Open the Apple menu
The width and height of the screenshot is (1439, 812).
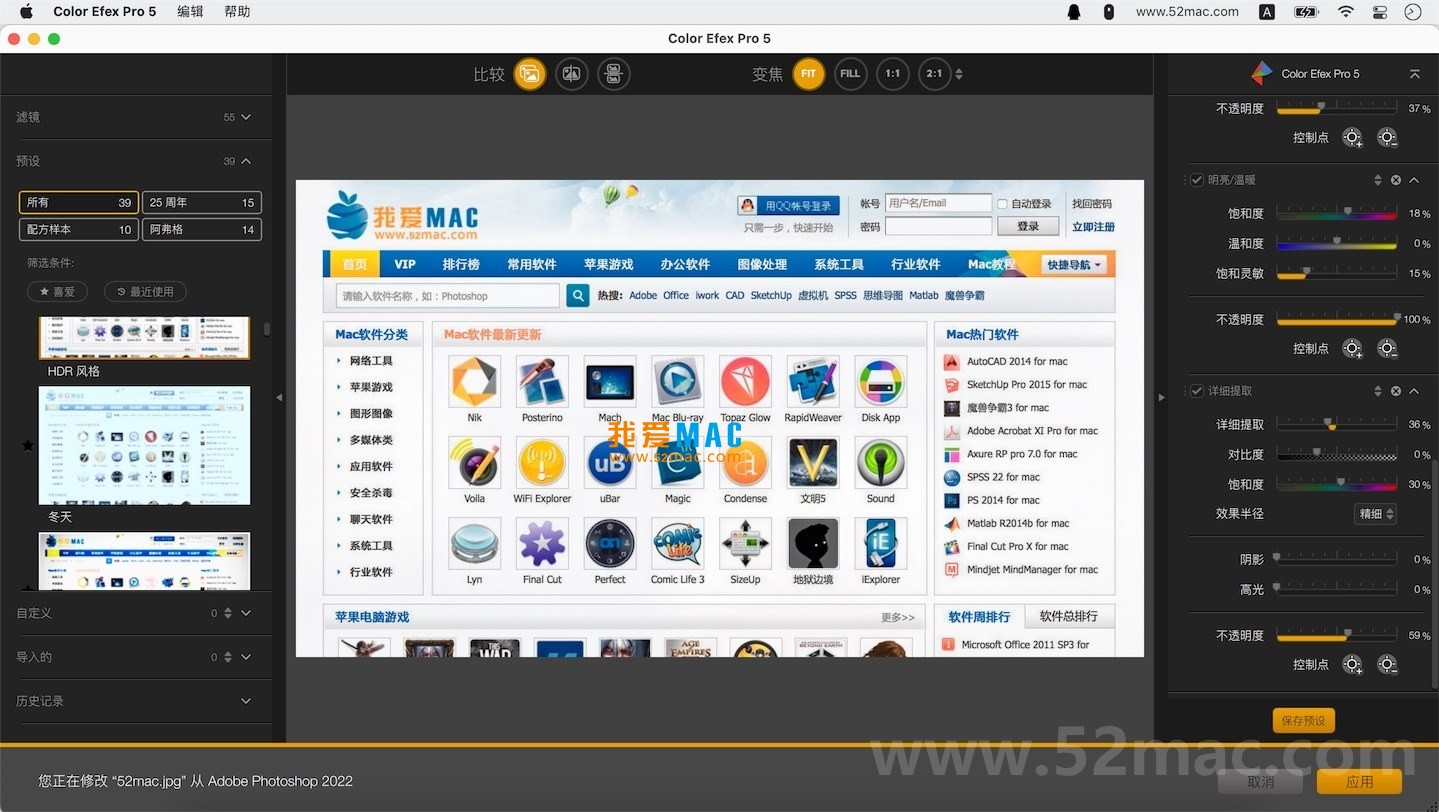(x=26, y=12)
